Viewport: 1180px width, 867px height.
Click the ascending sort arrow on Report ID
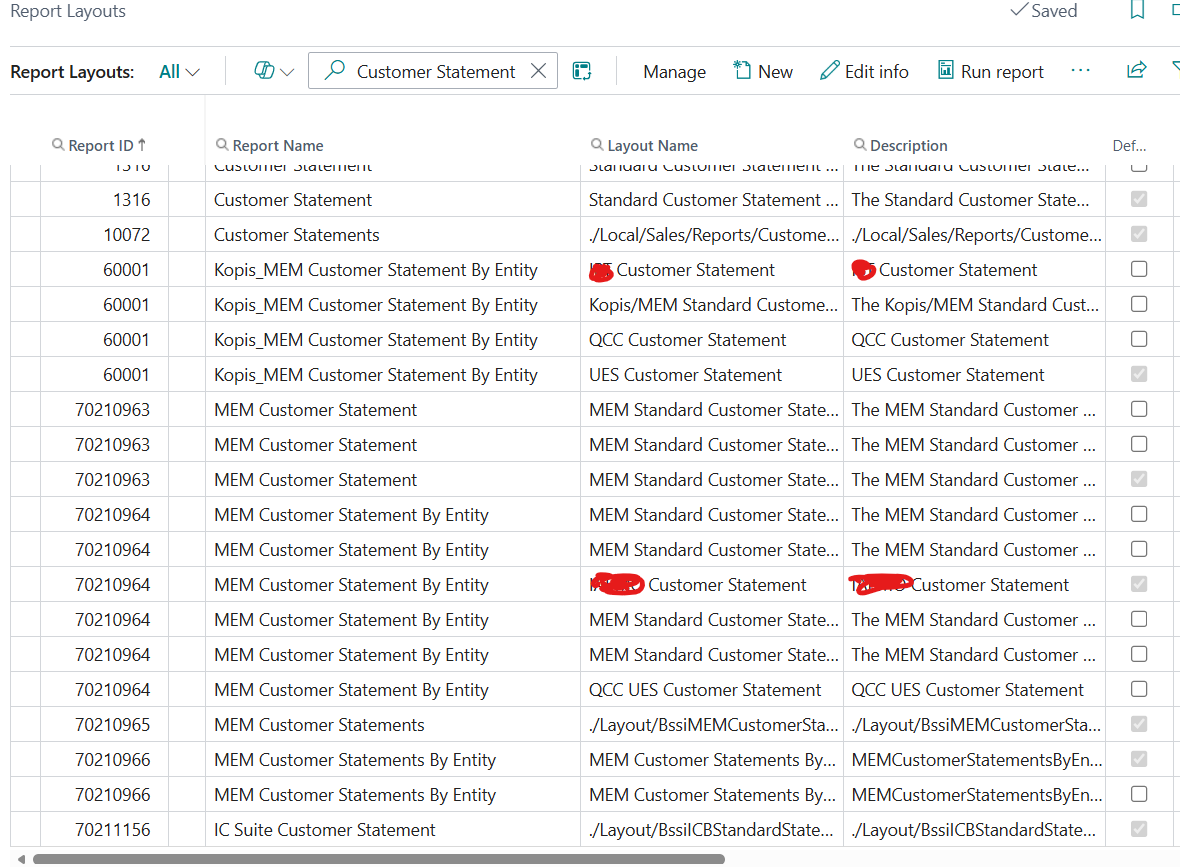pyautogui.click(x=141, y=144)
